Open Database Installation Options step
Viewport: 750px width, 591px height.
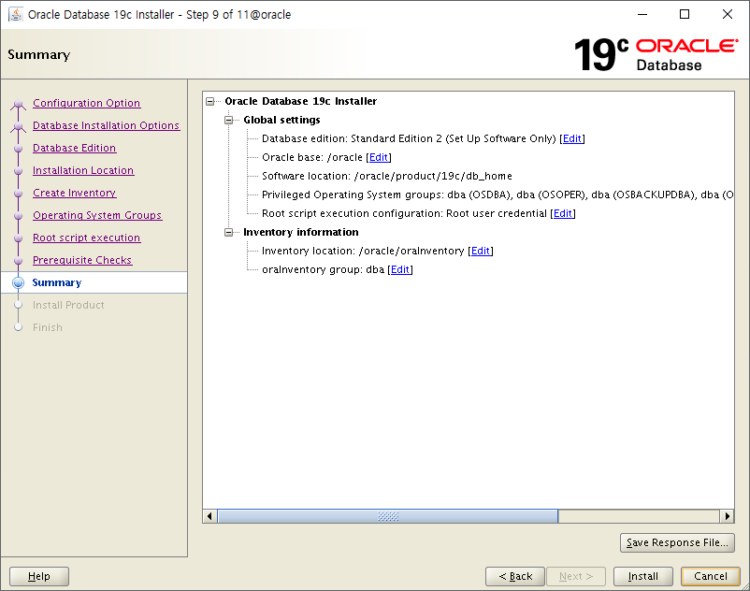click(106, 126)
